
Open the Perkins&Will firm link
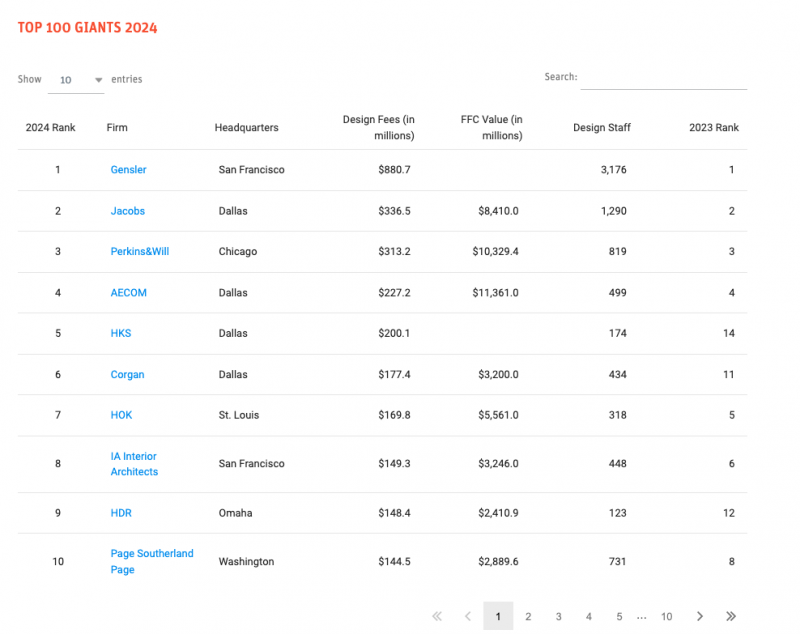(x=140, y=251)
